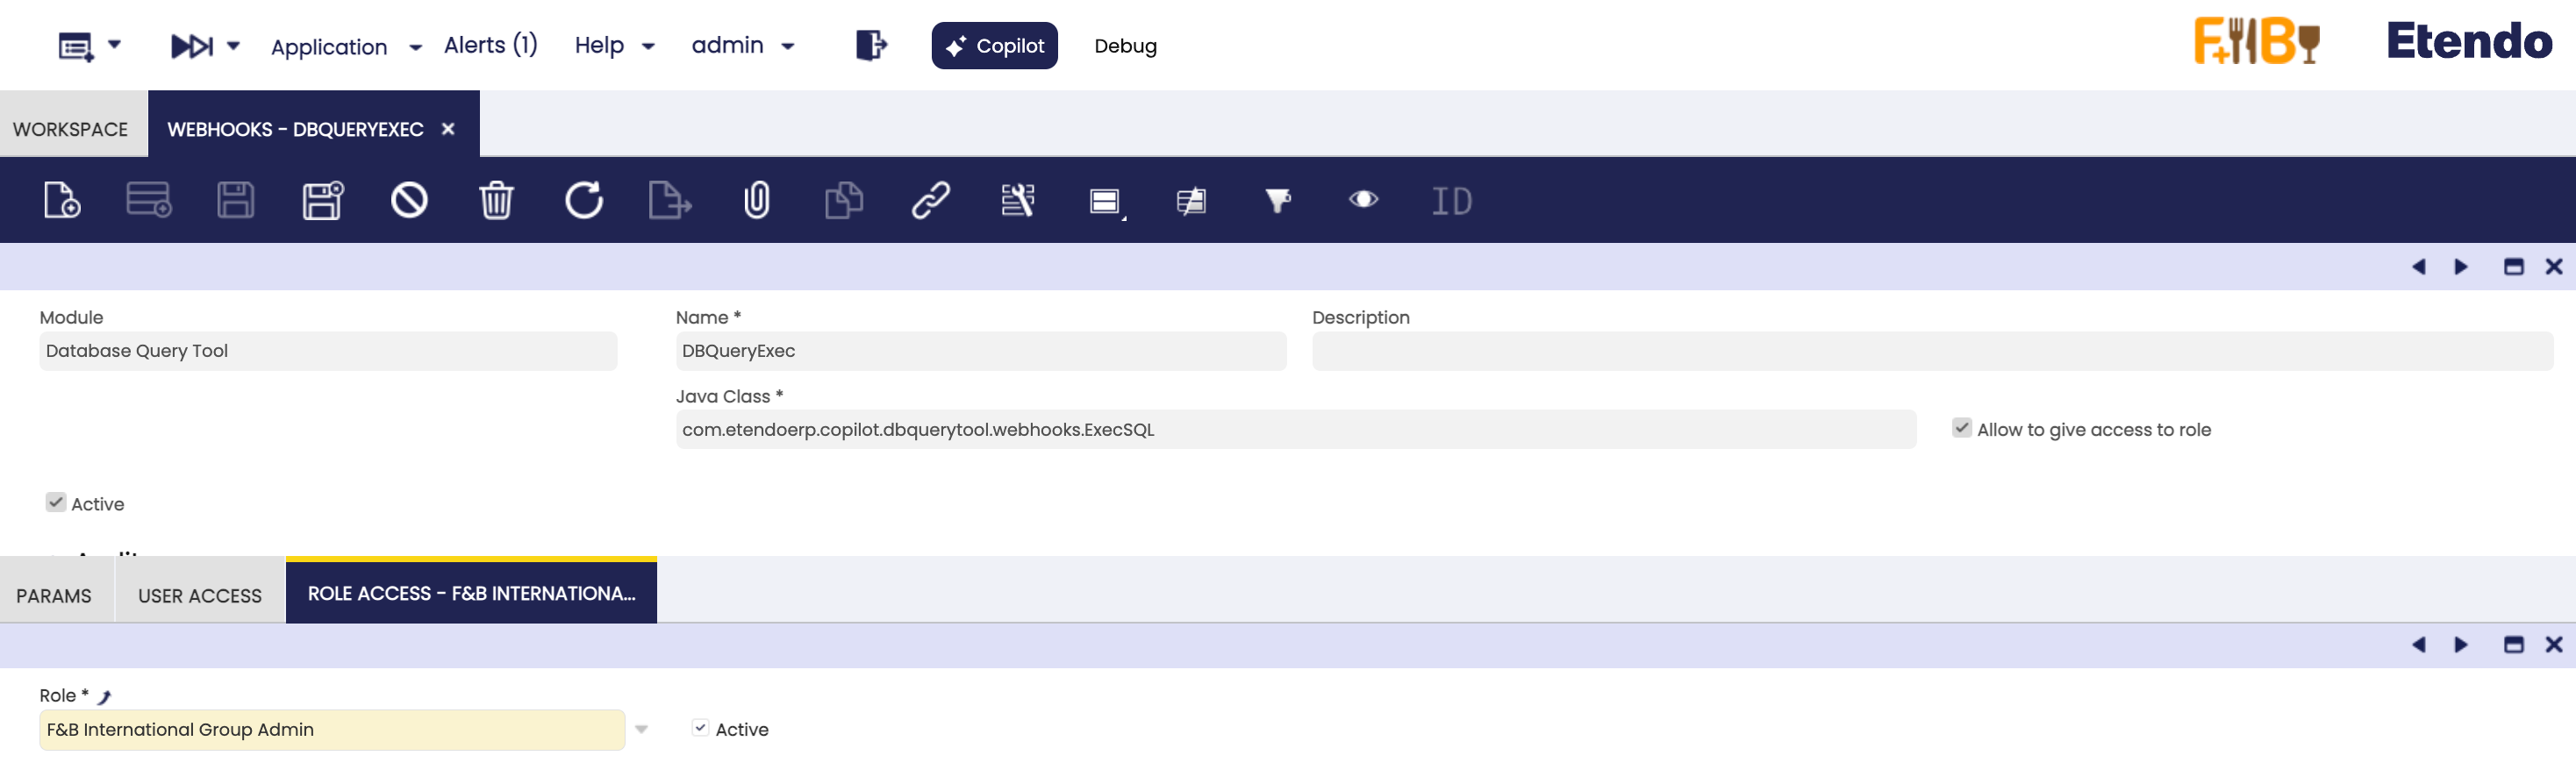2576x777 pixels.
Task: Open linked items chain icon
Action: (x=931, y=200)
